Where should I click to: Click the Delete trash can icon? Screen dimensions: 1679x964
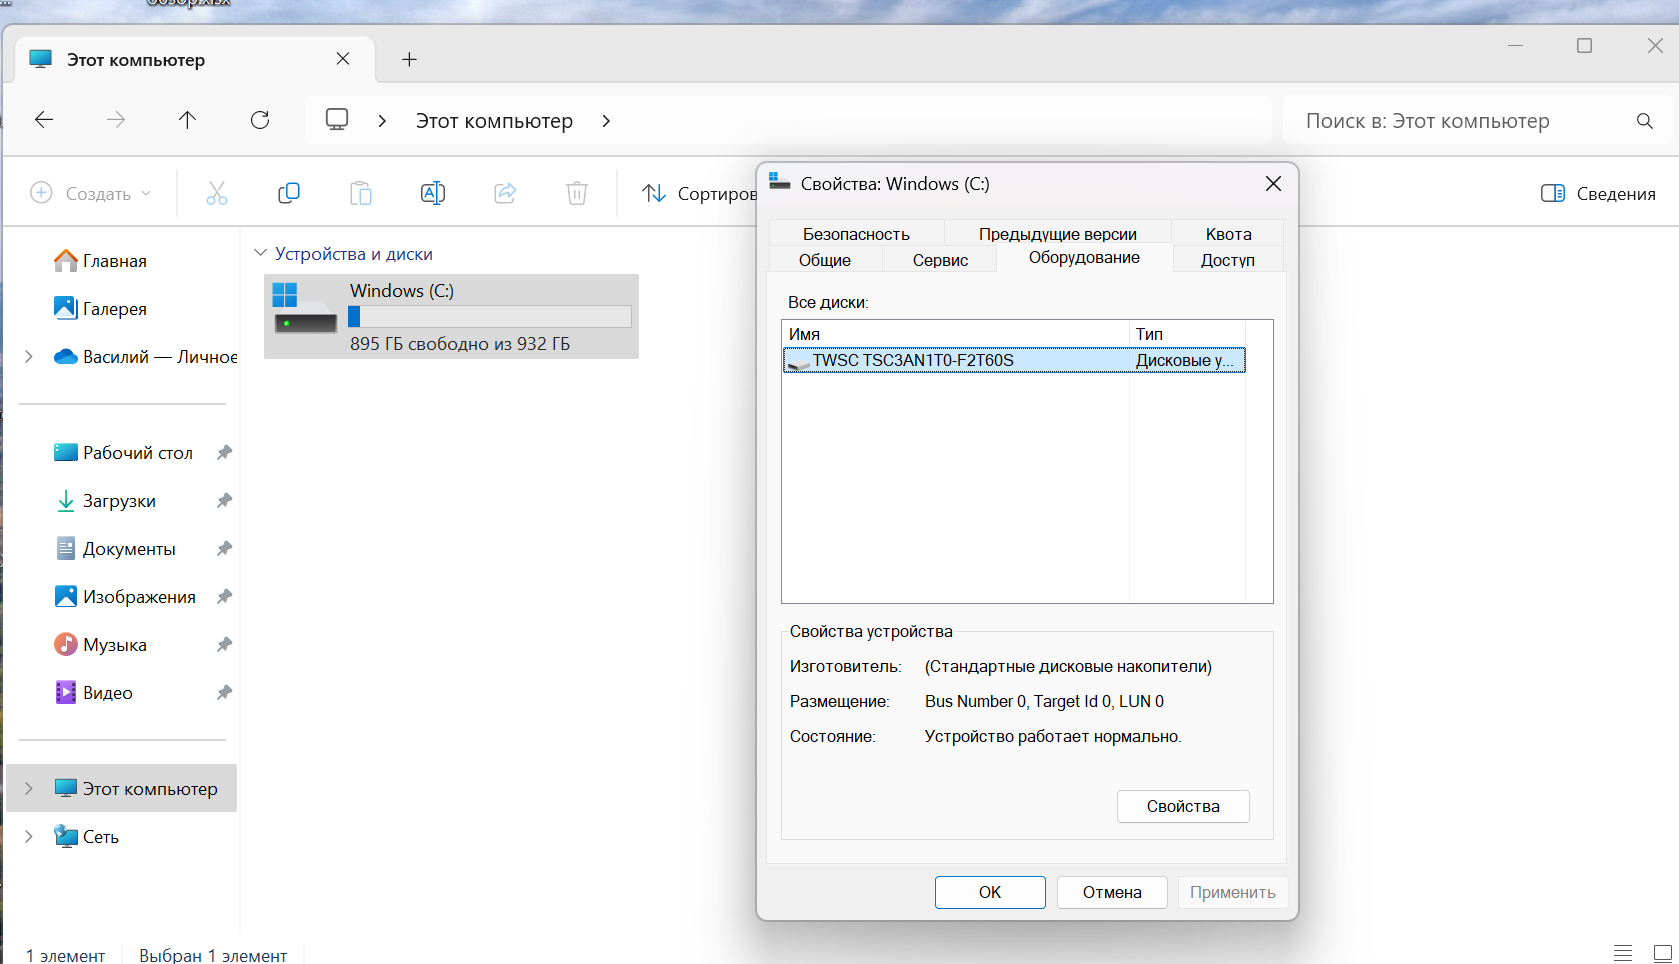pos(577,193)
